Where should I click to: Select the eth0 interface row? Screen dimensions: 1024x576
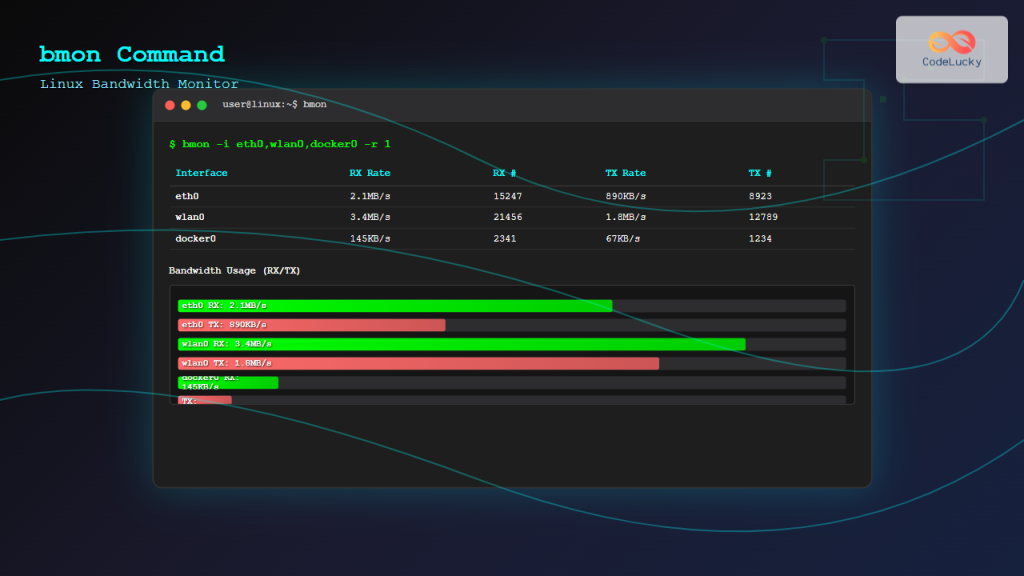tap(400, 196)
